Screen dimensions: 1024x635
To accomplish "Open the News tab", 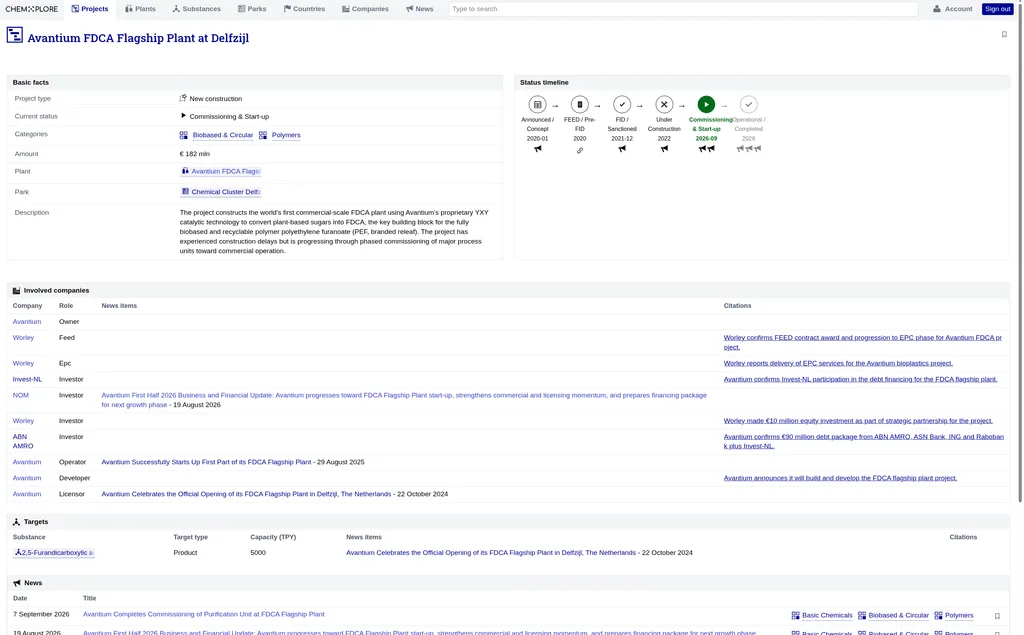I will pos(419,9).
